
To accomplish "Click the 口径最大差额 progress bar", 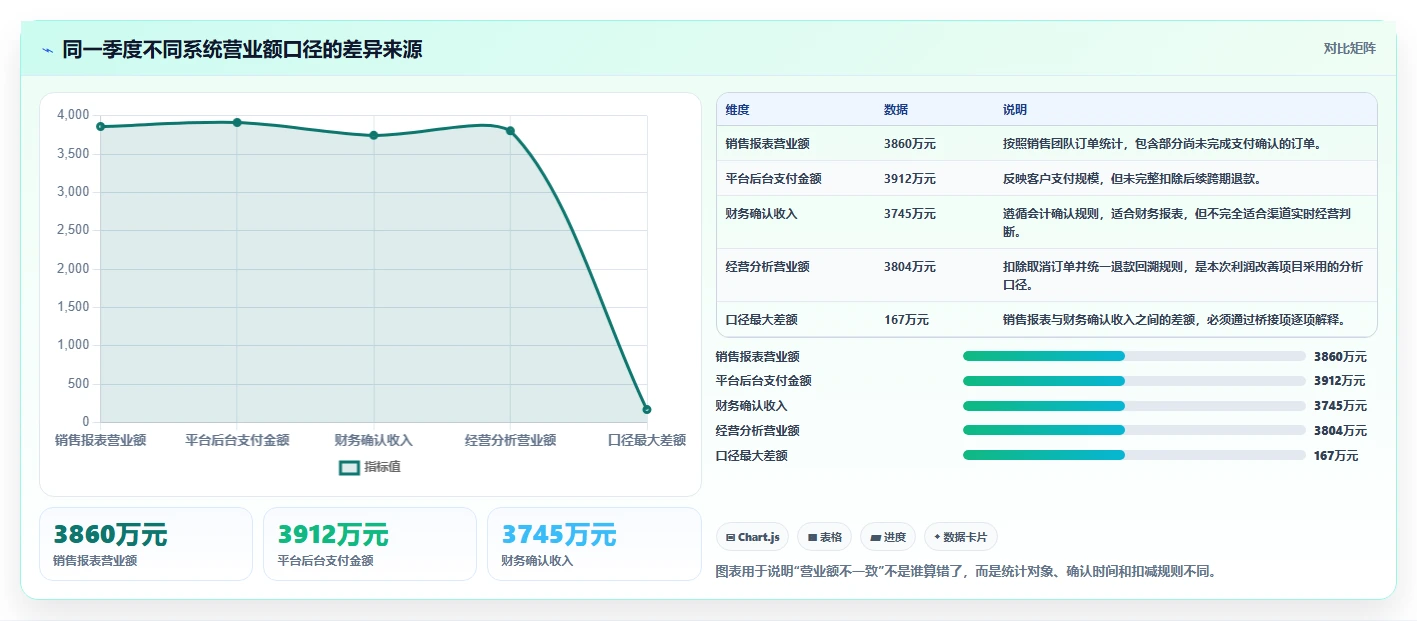I will pyautogui.click(x=1134, y=455).
